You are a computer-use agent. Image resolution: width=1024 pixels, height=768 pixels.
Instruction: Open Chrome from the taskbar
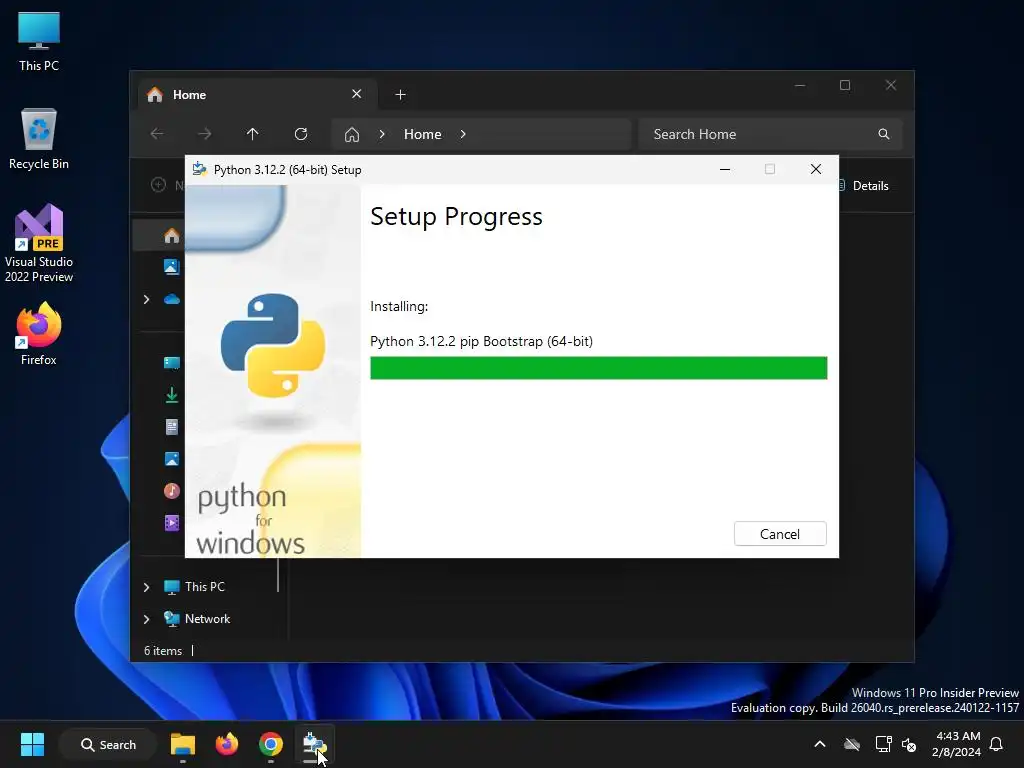(270, 744)
